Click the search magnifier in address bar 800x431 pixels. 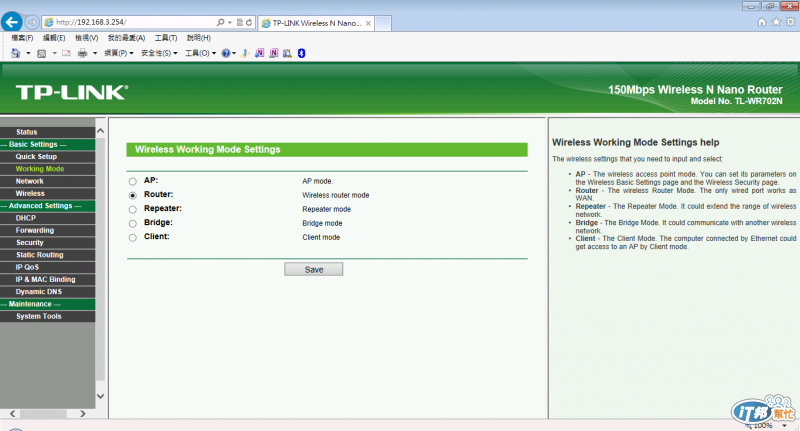pyautogui.click(x=220, y=22)
